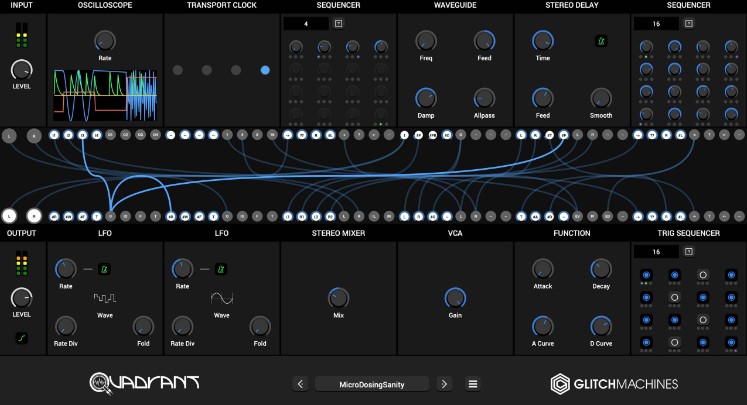The height and width of the screenshot is (405, 747).
Task: Click top-right Sequencer step count 16 field
Action: tap(656, 23)
